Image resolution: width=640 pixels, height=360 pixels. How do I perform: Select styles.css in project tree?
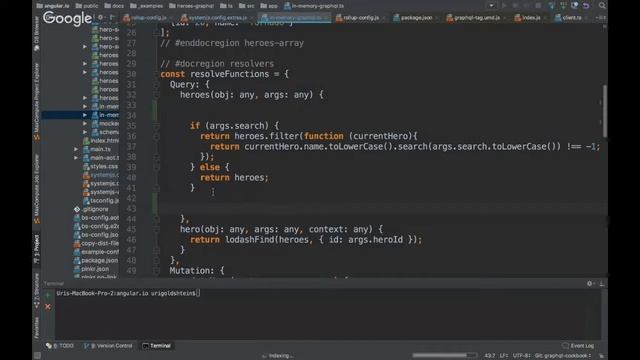(x=101, y=167)
